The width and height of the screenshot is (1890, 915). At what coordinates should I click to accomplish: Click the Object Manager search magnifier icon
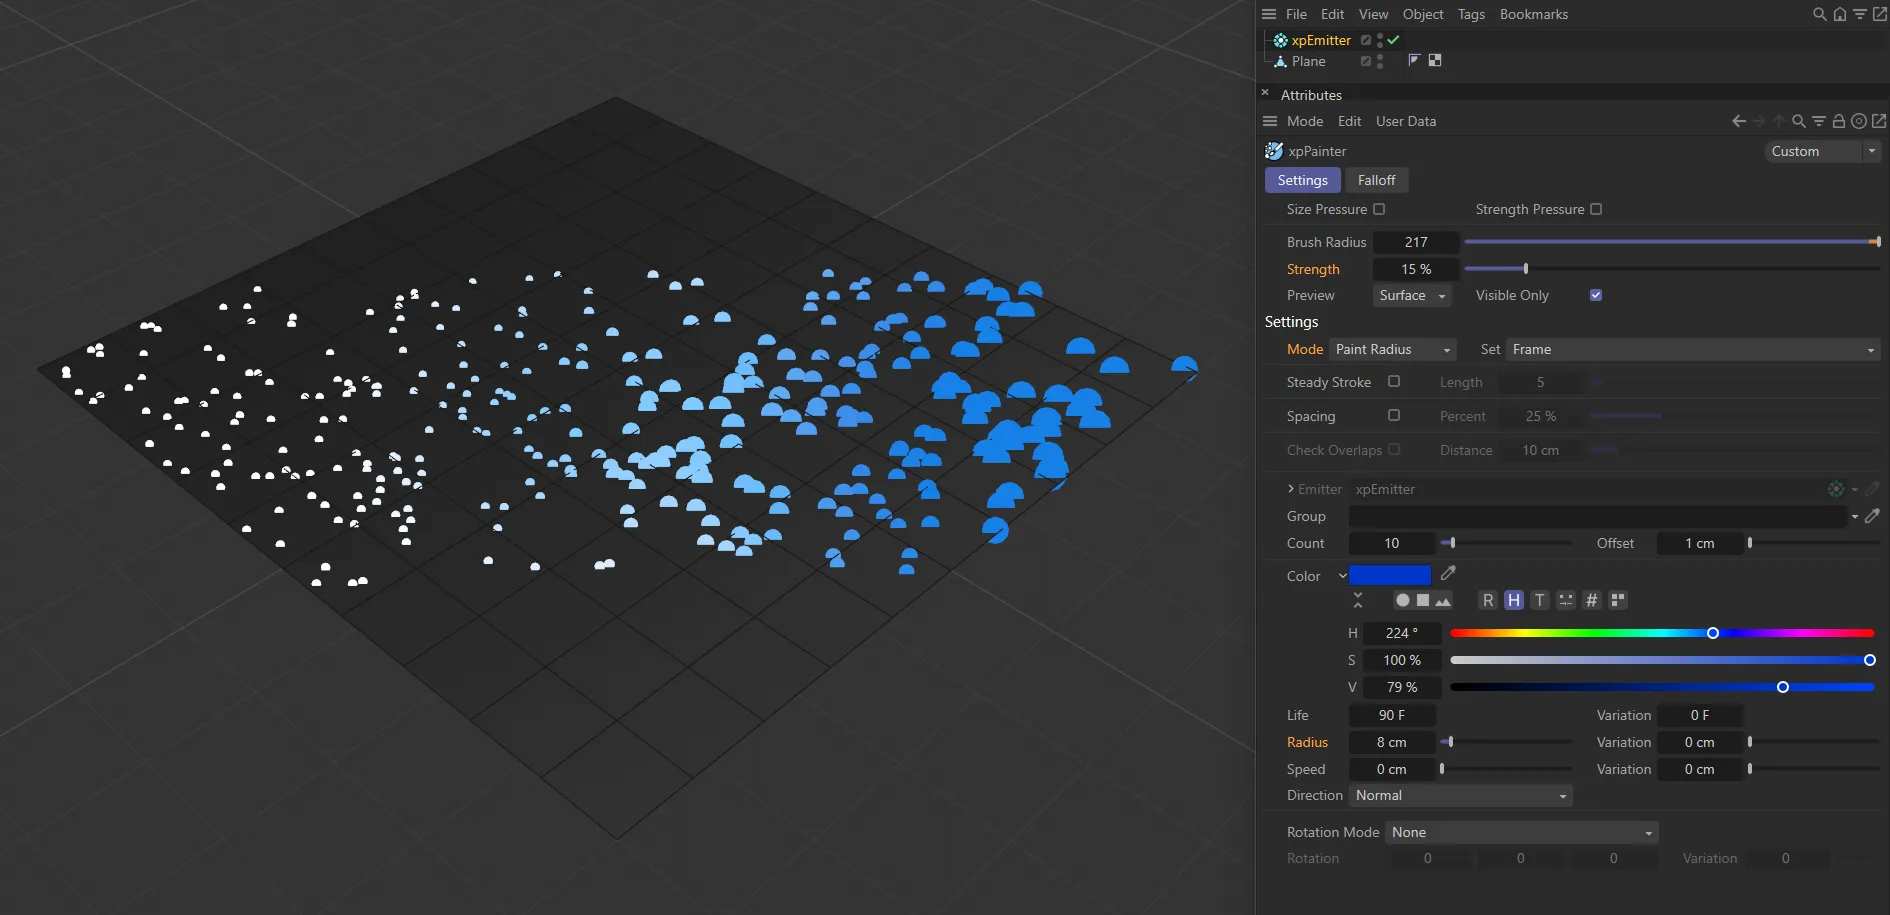1819,14
